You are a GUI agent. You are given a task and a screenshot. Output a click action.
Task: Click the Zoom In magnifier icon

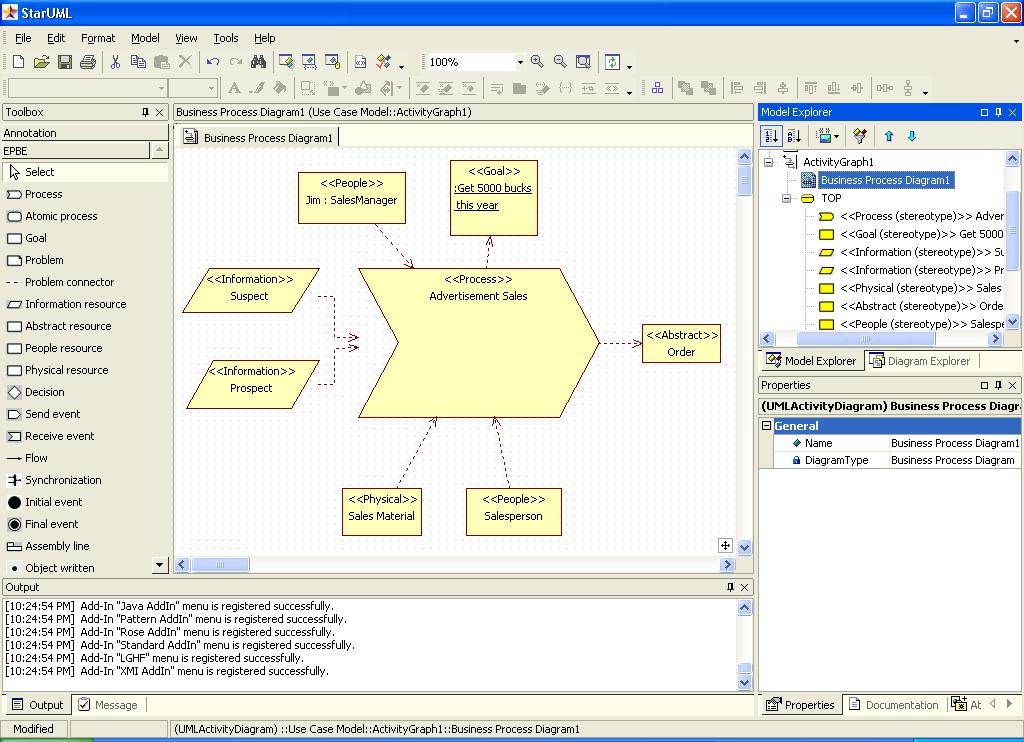[537, 62]
